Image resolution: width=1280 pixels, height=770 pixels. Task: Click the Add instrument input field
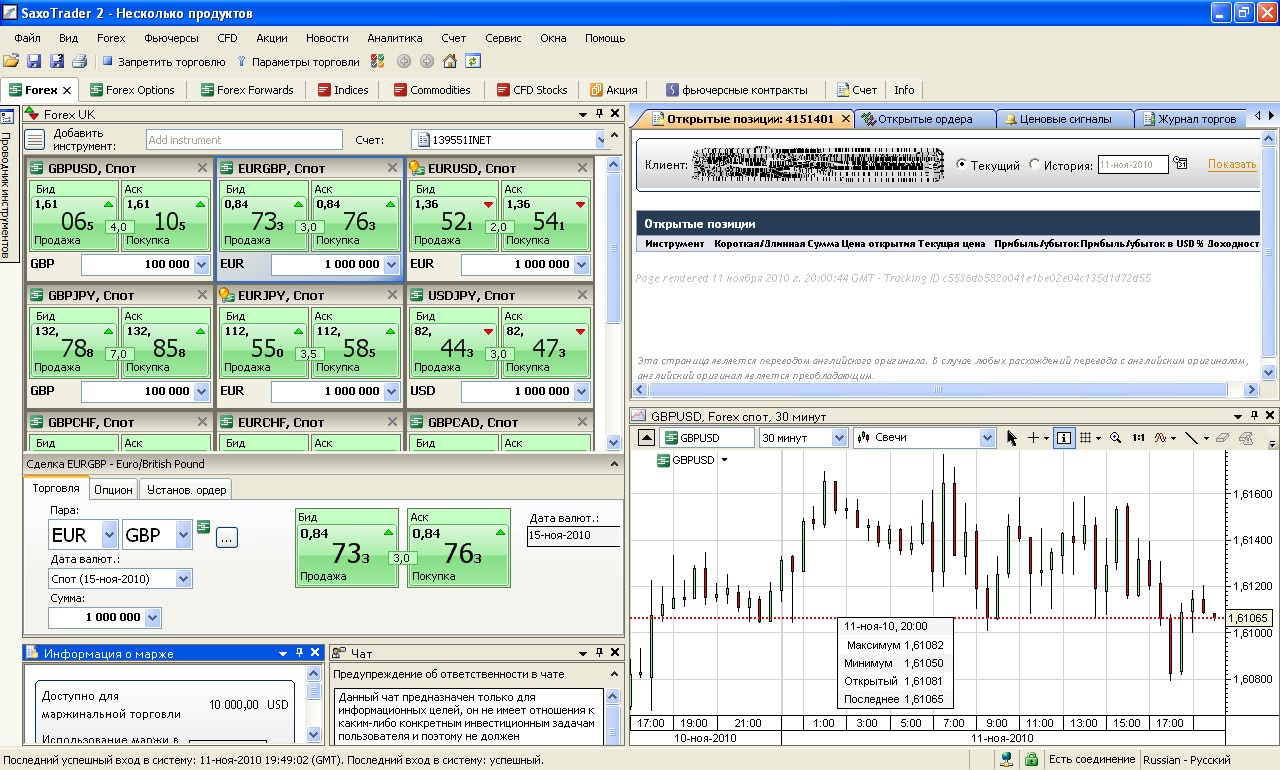pos(244,140)
